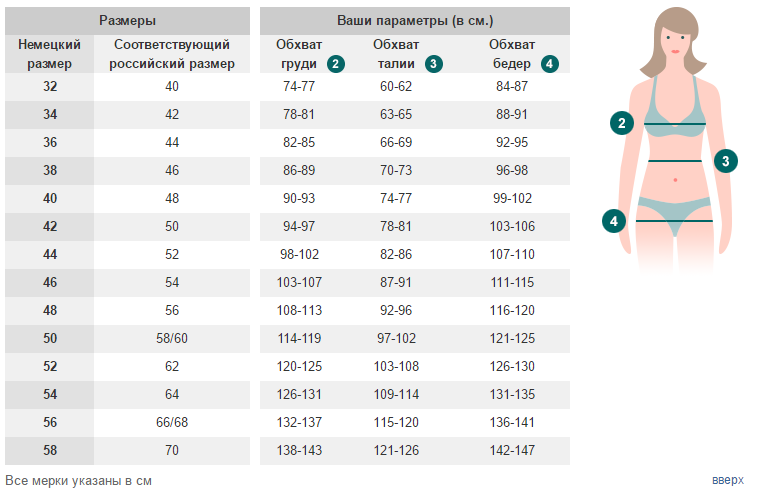Click the woman's figure illustration
763x493 pixels.
pyautogui.click(x=677, y=139)
